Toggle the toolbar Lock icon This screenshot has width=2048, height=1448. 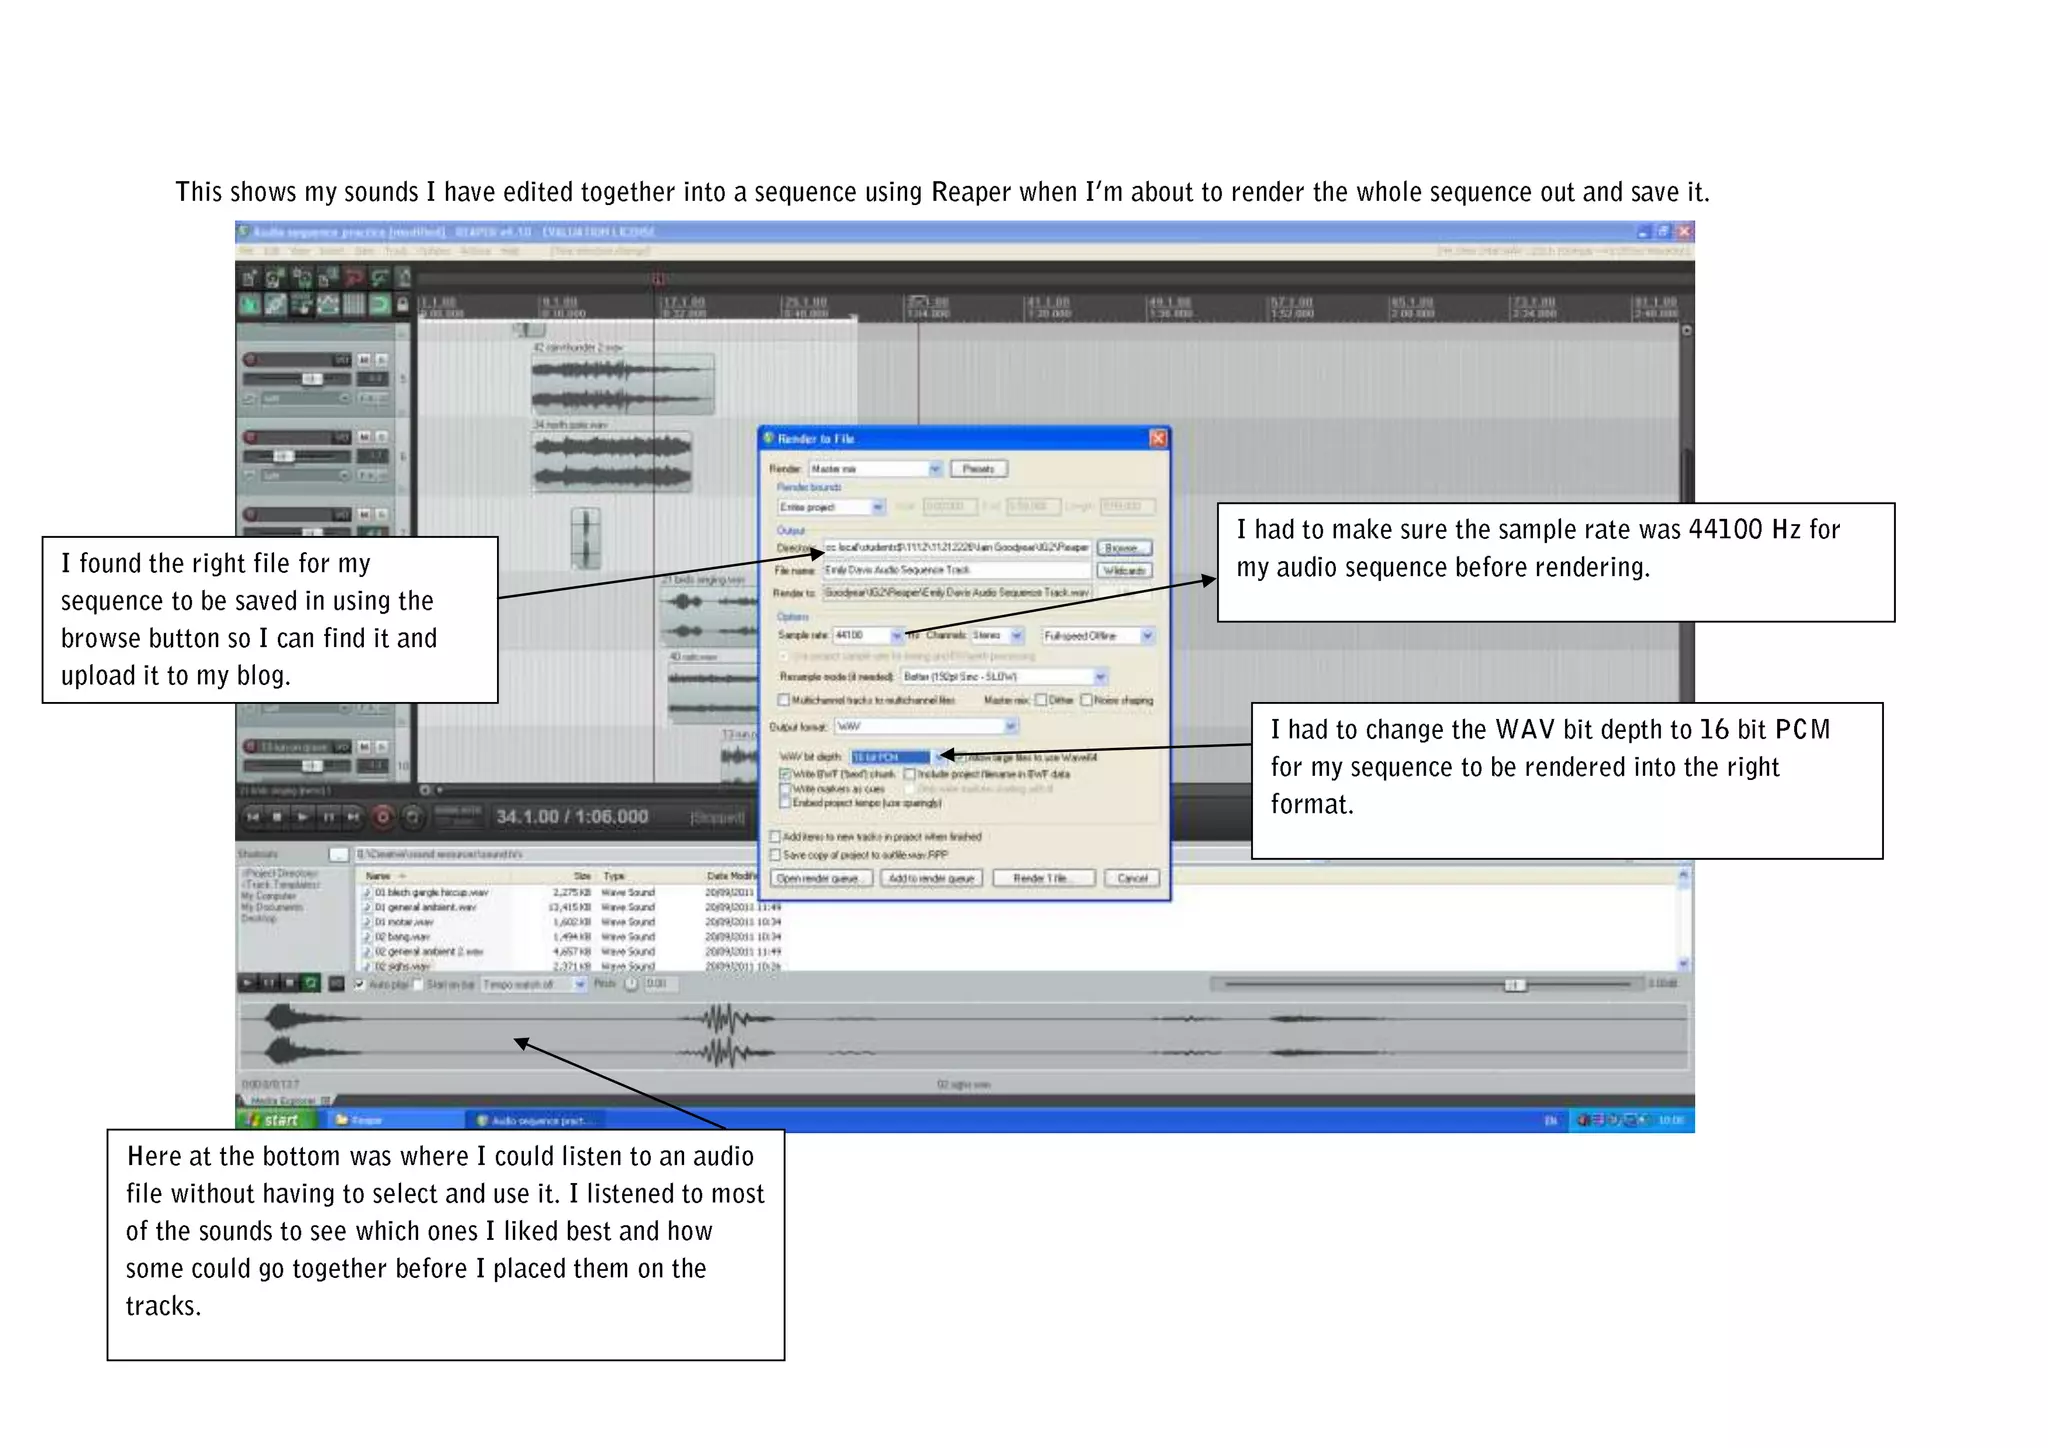[x=402, y=304]
